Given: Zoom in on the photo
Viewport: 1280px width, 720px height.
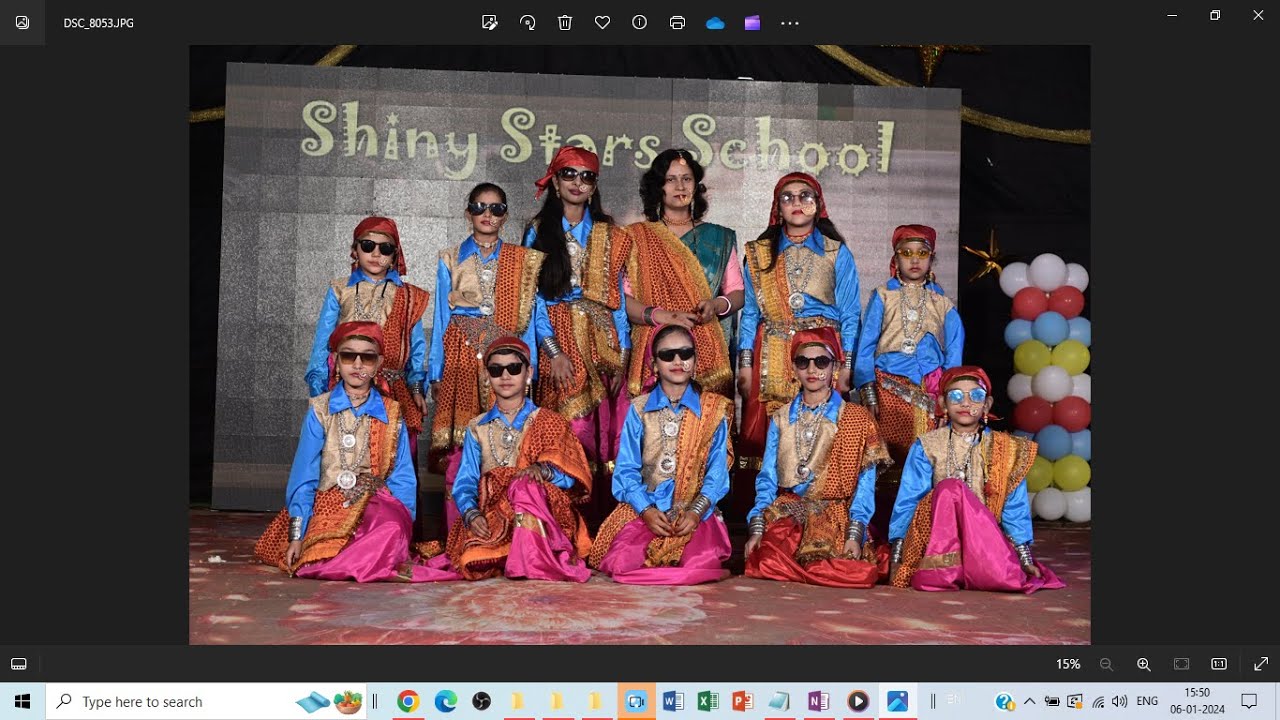Looking at the screenshot, I should (1144, 664).
